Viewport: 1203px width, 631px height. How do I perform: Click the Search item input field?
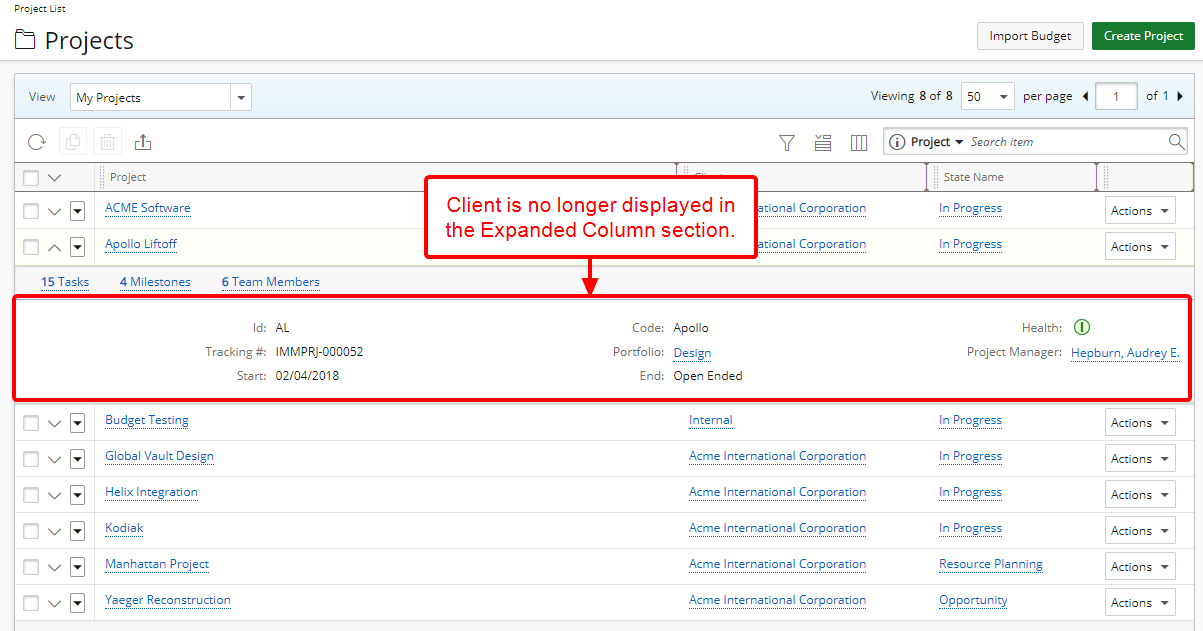(x=1065, y=142)
